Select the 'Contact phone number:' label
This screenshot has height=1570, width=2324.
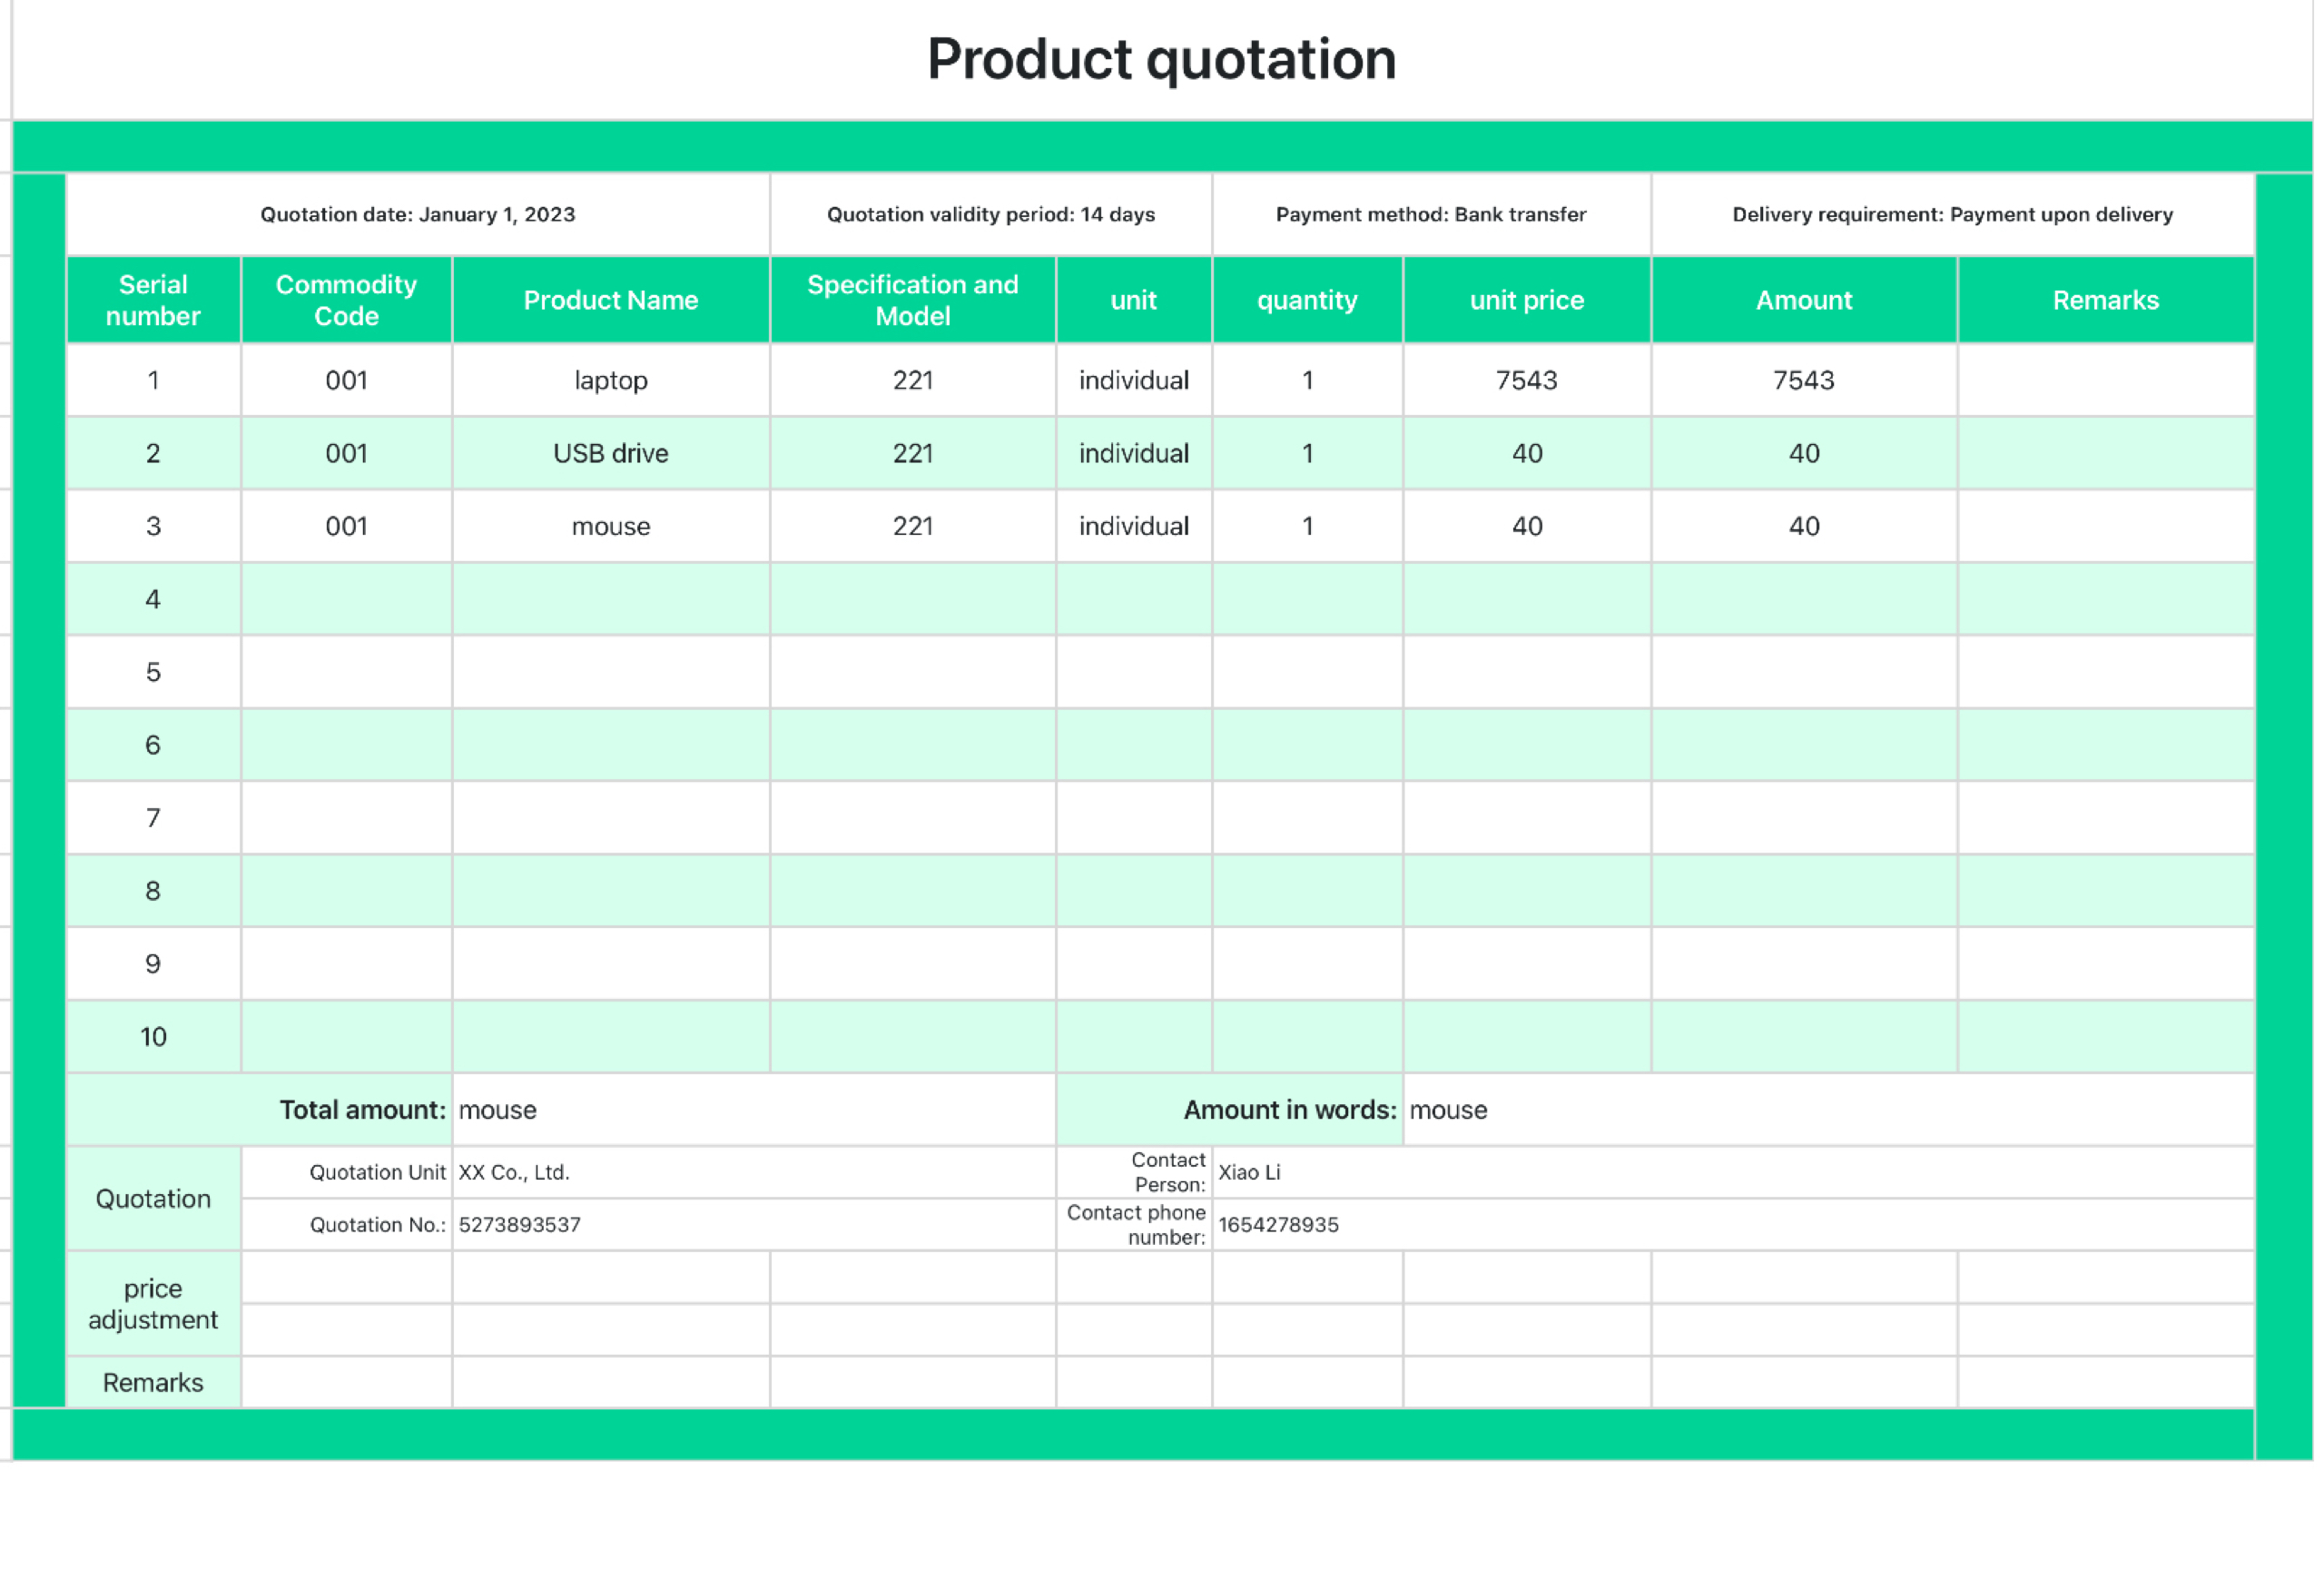1134,1225
